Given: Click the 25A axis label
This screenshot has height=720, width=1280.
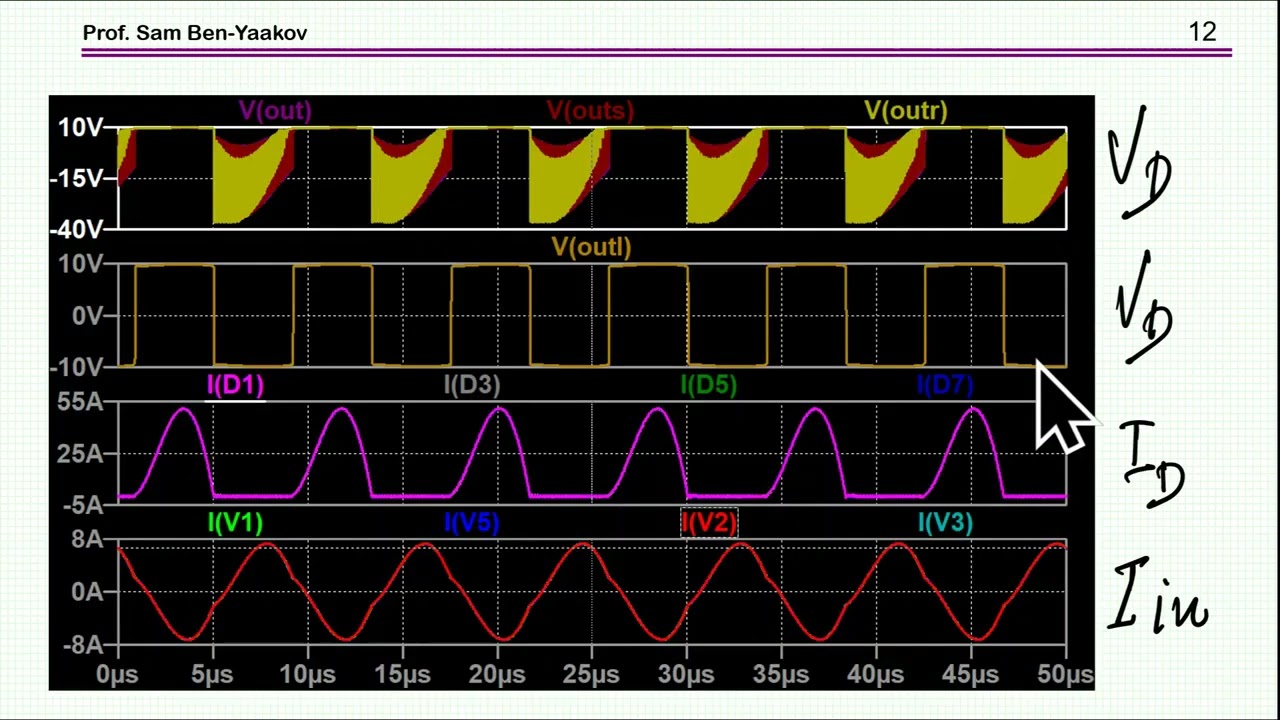Looking at the screenshot, I should coord(81,453).
